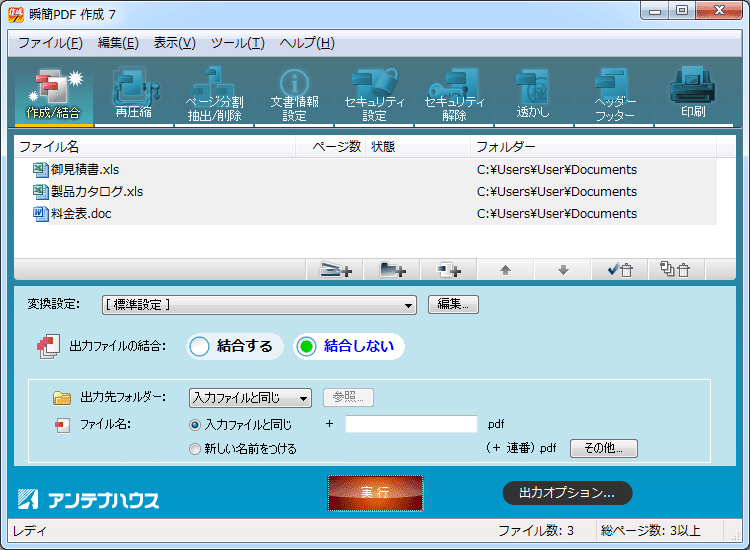
Task: Open the ツール(T) menu
Action: [236, 43]
